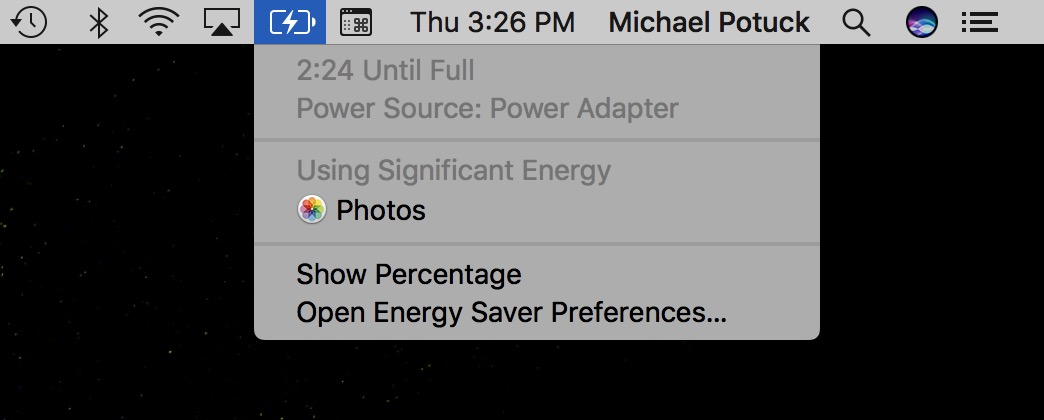Open the Thu 3:26 PM clock menu
Image resolution: width=1044 pixels, height=420 pixels.
[492, 22]
